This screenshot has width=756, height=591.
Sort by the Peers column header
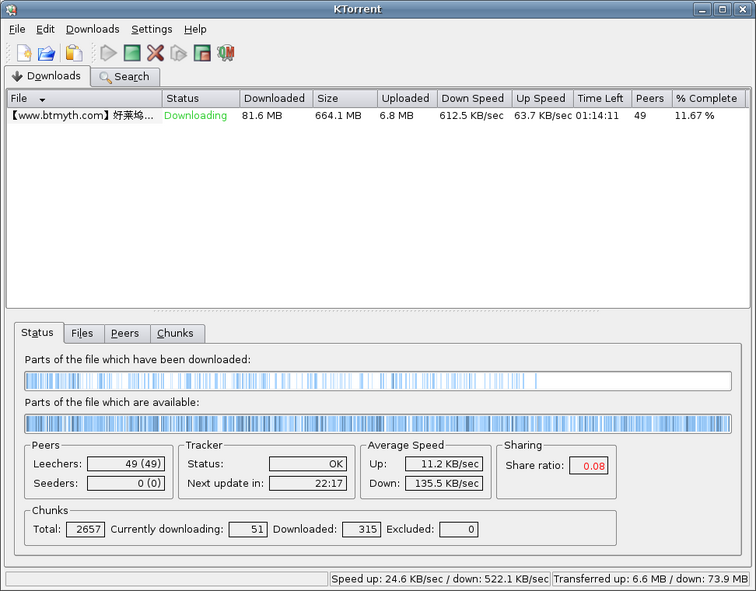(652, 98)
